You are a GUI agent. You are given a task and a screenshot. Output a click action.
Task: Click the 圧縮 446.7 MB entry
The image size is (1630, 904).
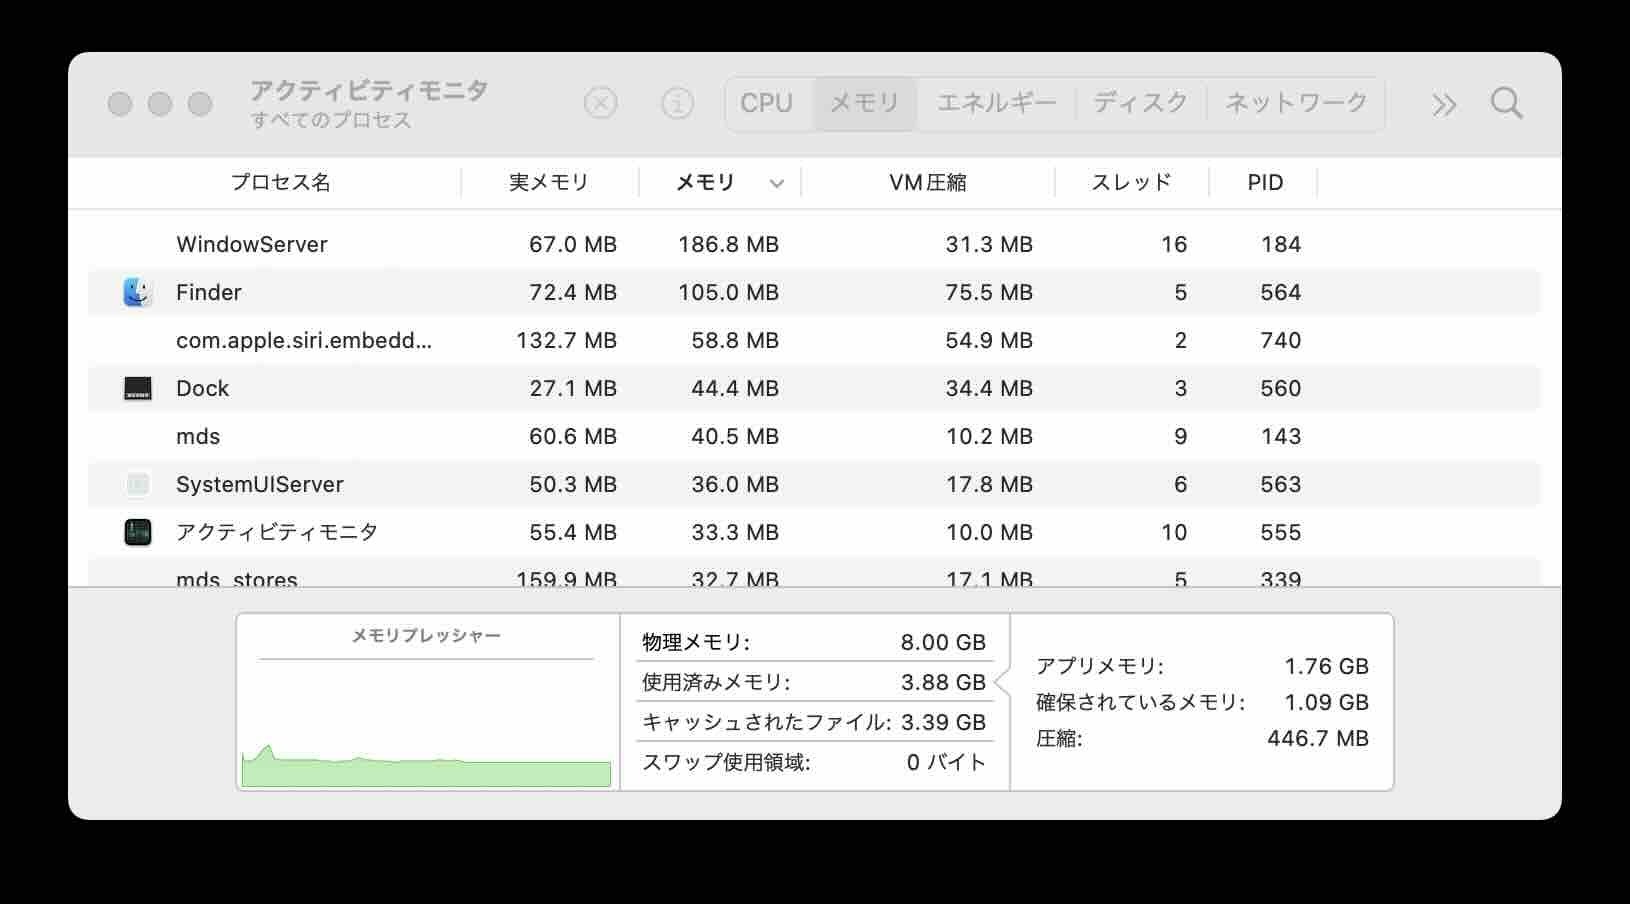(1202, 738)
